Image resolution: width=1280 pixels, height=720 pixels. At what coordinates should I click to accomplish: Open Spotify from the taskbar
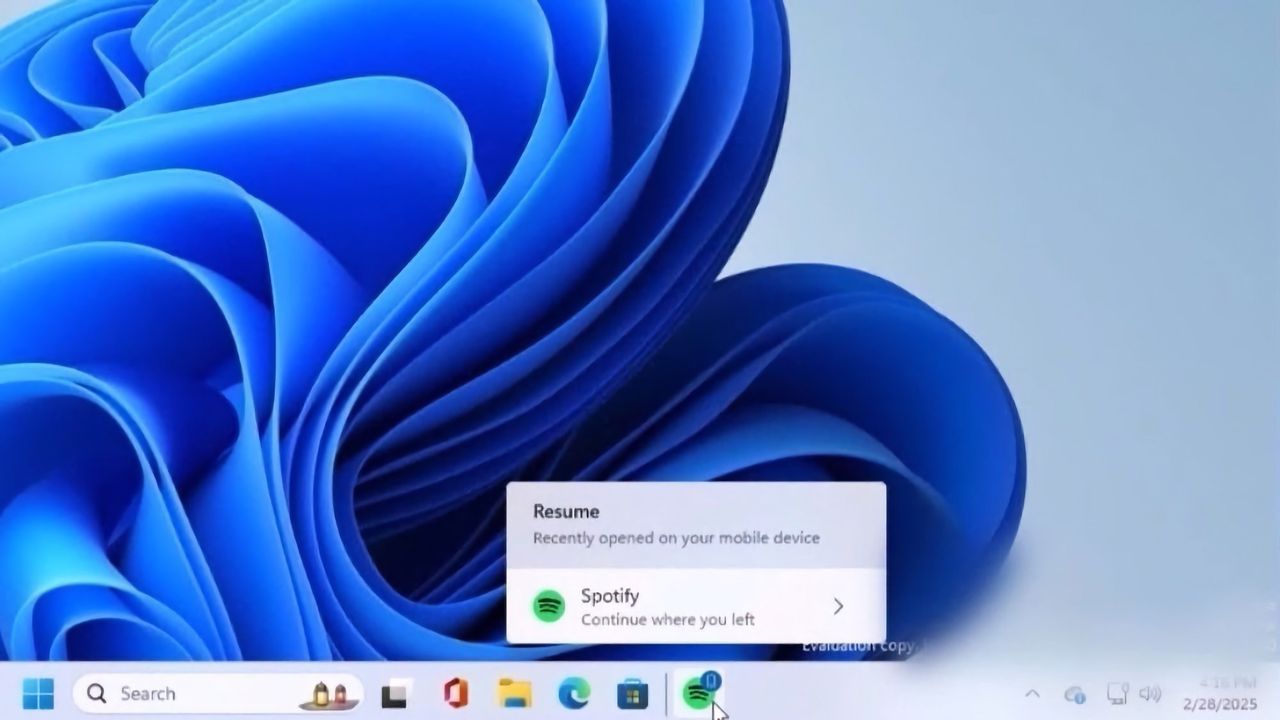[x=697, y=693]
